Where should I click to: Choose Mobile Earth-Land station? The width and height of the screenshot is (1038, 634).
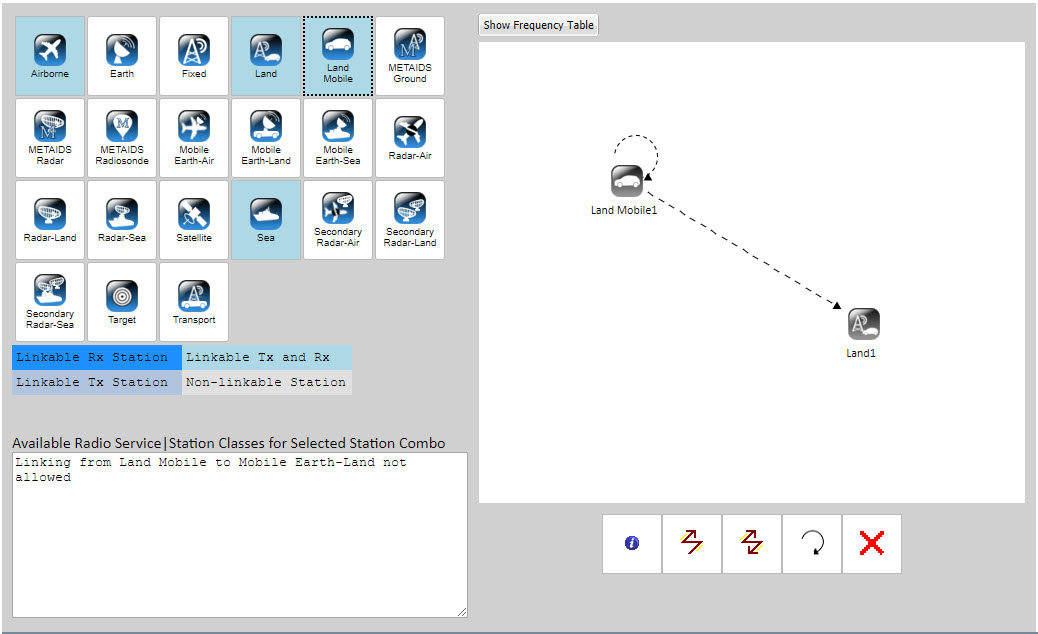click(265, 138)
